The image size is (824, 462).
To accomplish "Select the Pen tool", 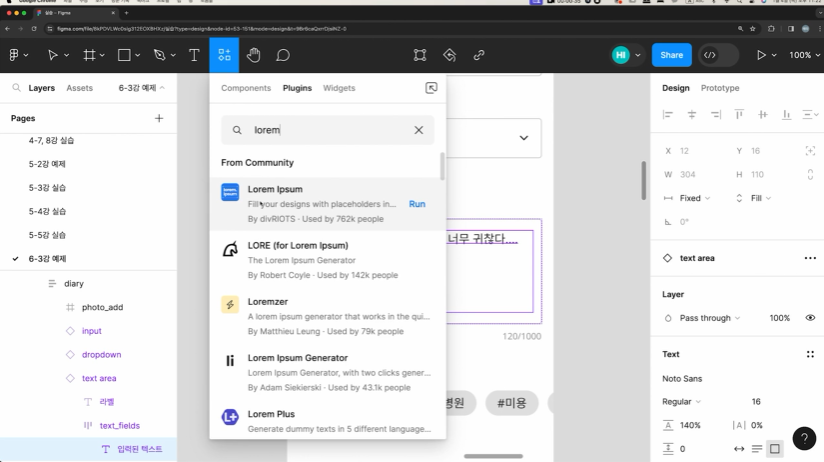I will (x=160, y=55).
